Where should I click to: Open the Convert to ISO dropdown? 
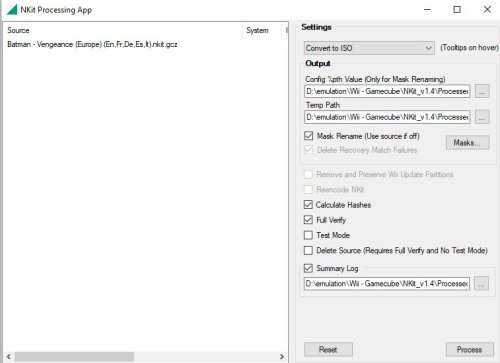[x=369, y=48]
